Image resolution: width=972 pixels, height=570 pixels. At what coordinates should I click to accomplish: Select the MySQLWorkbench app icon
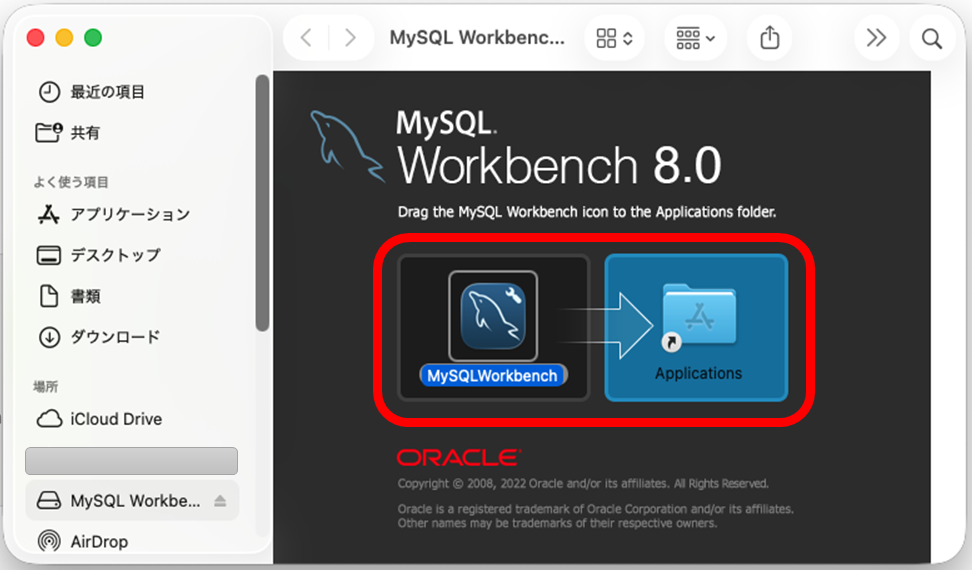pos(493,316)
